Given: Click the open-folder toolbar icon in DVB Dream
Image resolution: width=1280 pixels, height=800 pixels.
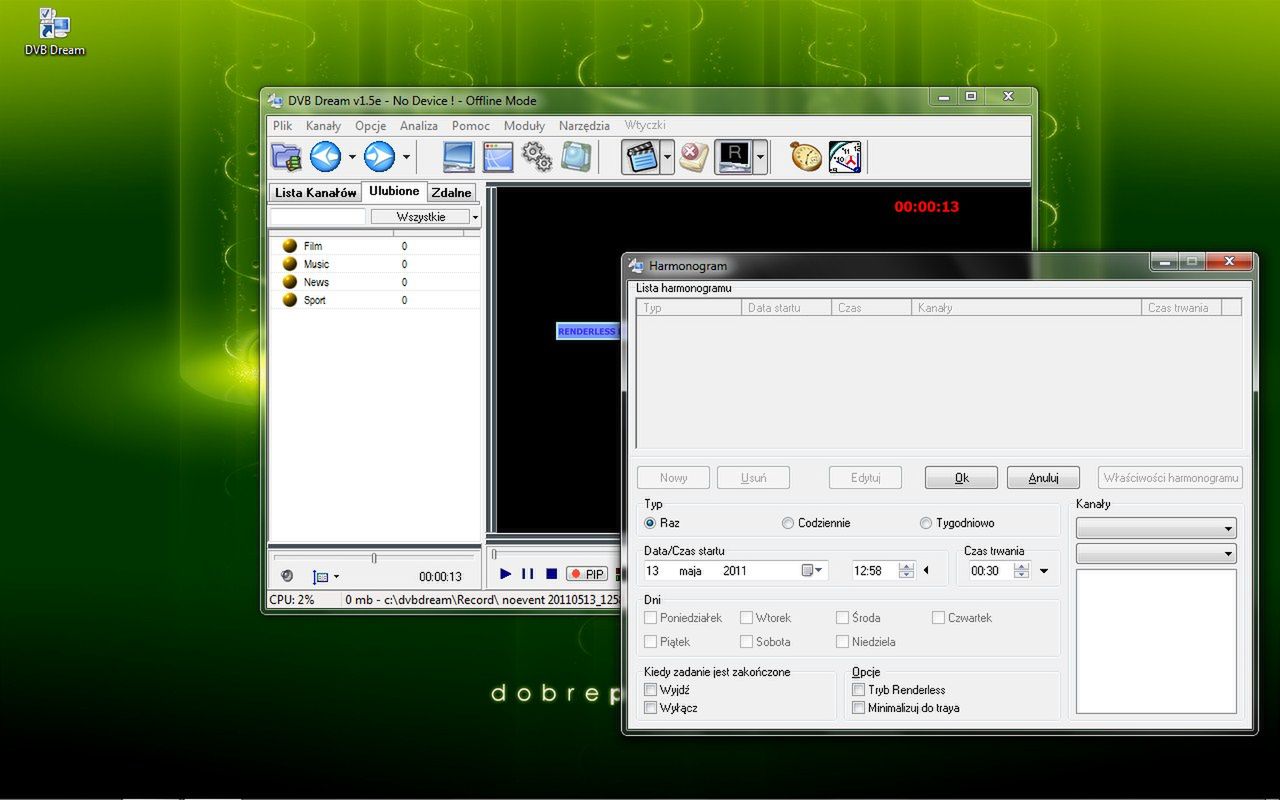Looking at the screenshot, I should (286, 157).
